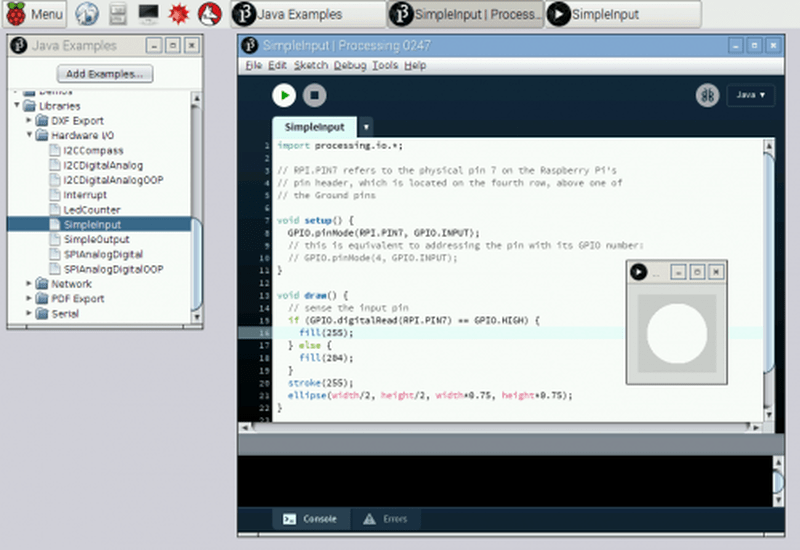Click the Add Examples button
This screenshot has width=800, height=550.
[x=104, y=74]
